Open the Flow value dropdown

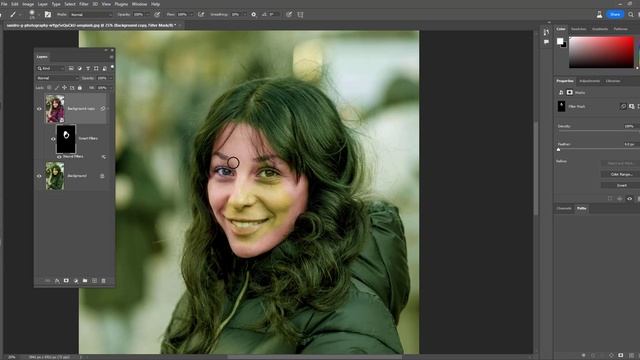pos(191,14)
